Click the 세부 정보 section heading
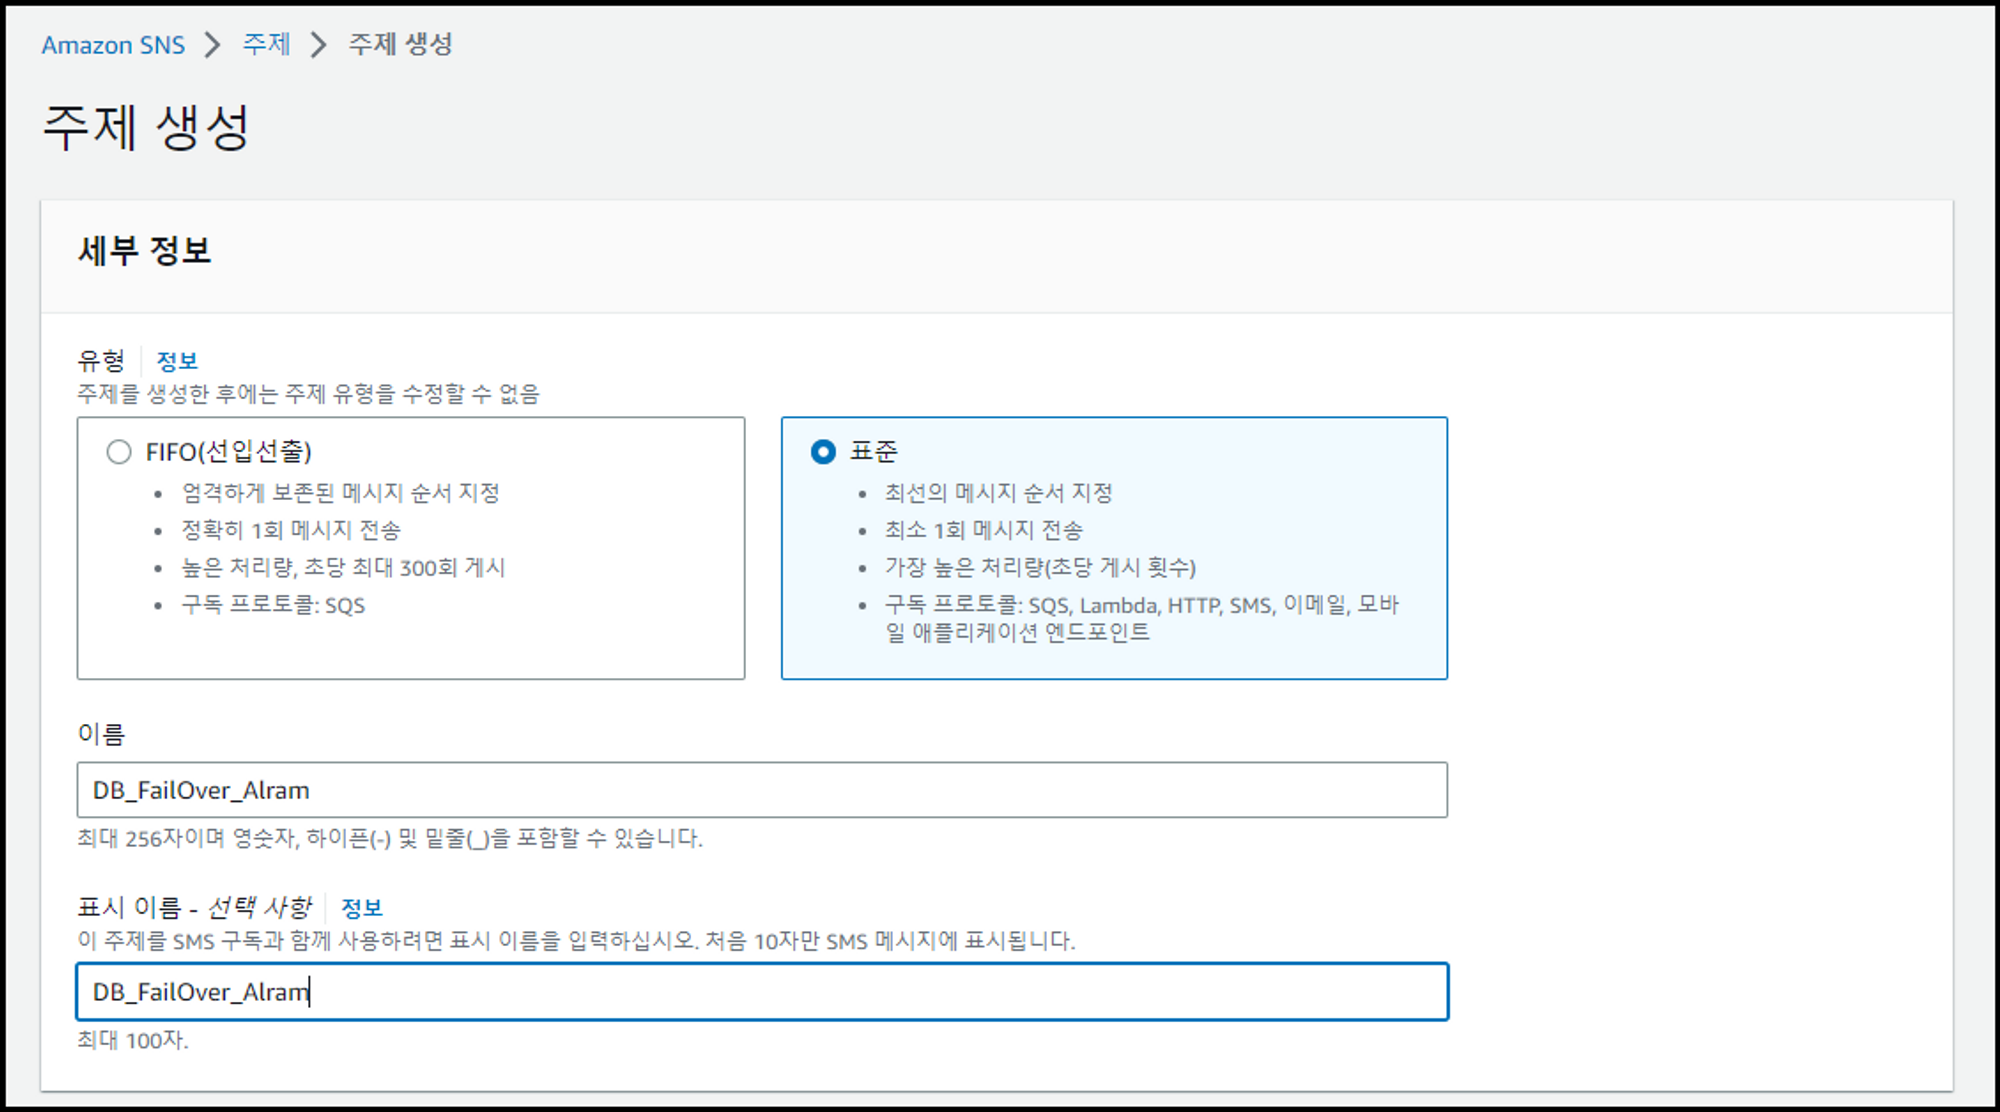This screenshot has width=2000, height=1112. click(x=145, y=251)
